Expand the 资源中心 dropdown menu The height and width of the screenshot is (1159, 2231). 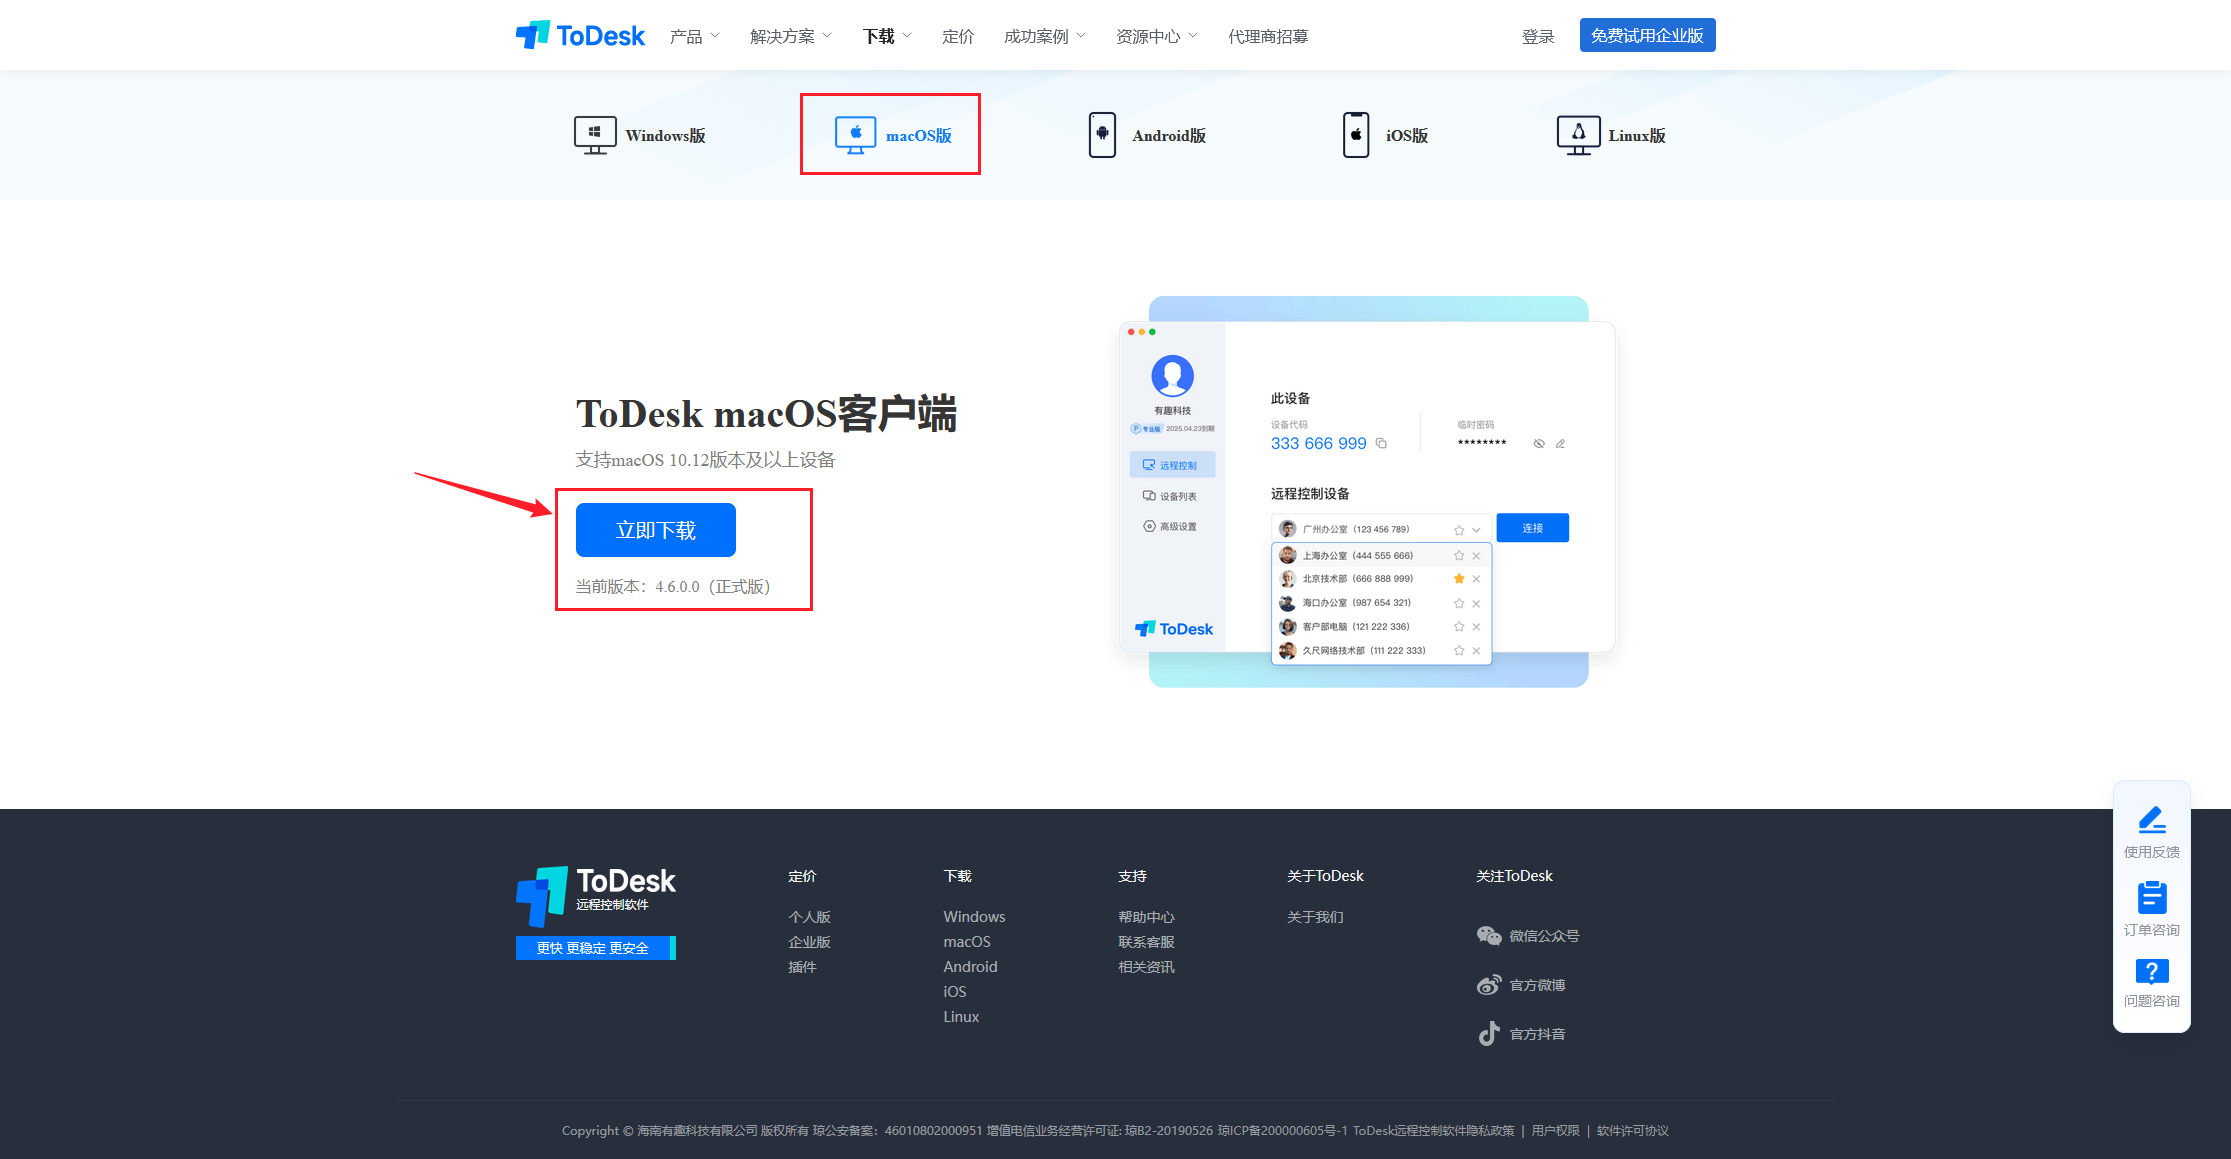point(1156,37)
